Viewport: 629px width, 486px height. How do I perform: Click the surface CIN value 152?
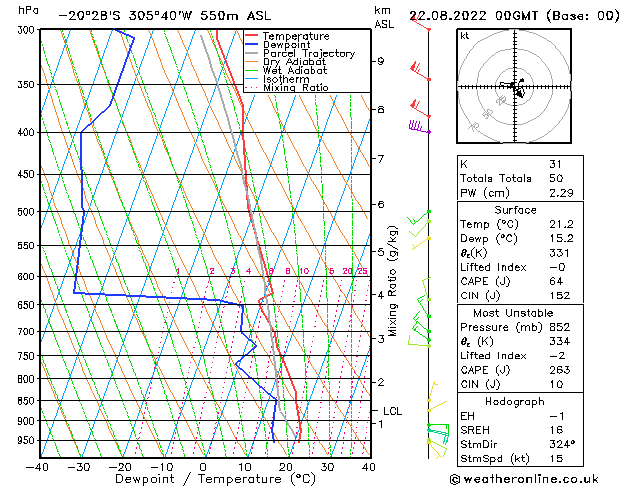pos(560,296)
